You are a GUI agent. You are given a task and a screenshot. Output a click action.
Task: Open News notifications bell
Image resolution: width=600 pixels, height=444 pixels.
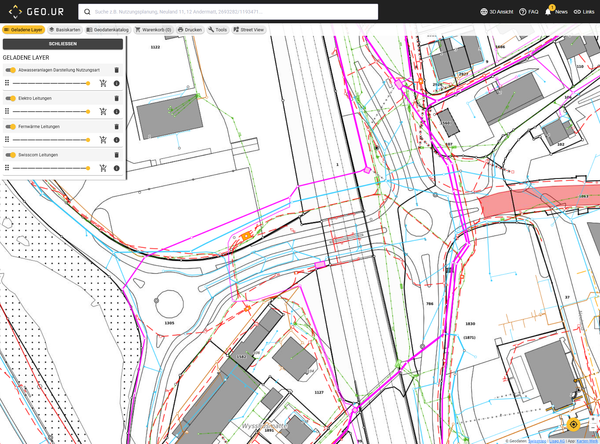pyautogui.click(x=556, y=12)
